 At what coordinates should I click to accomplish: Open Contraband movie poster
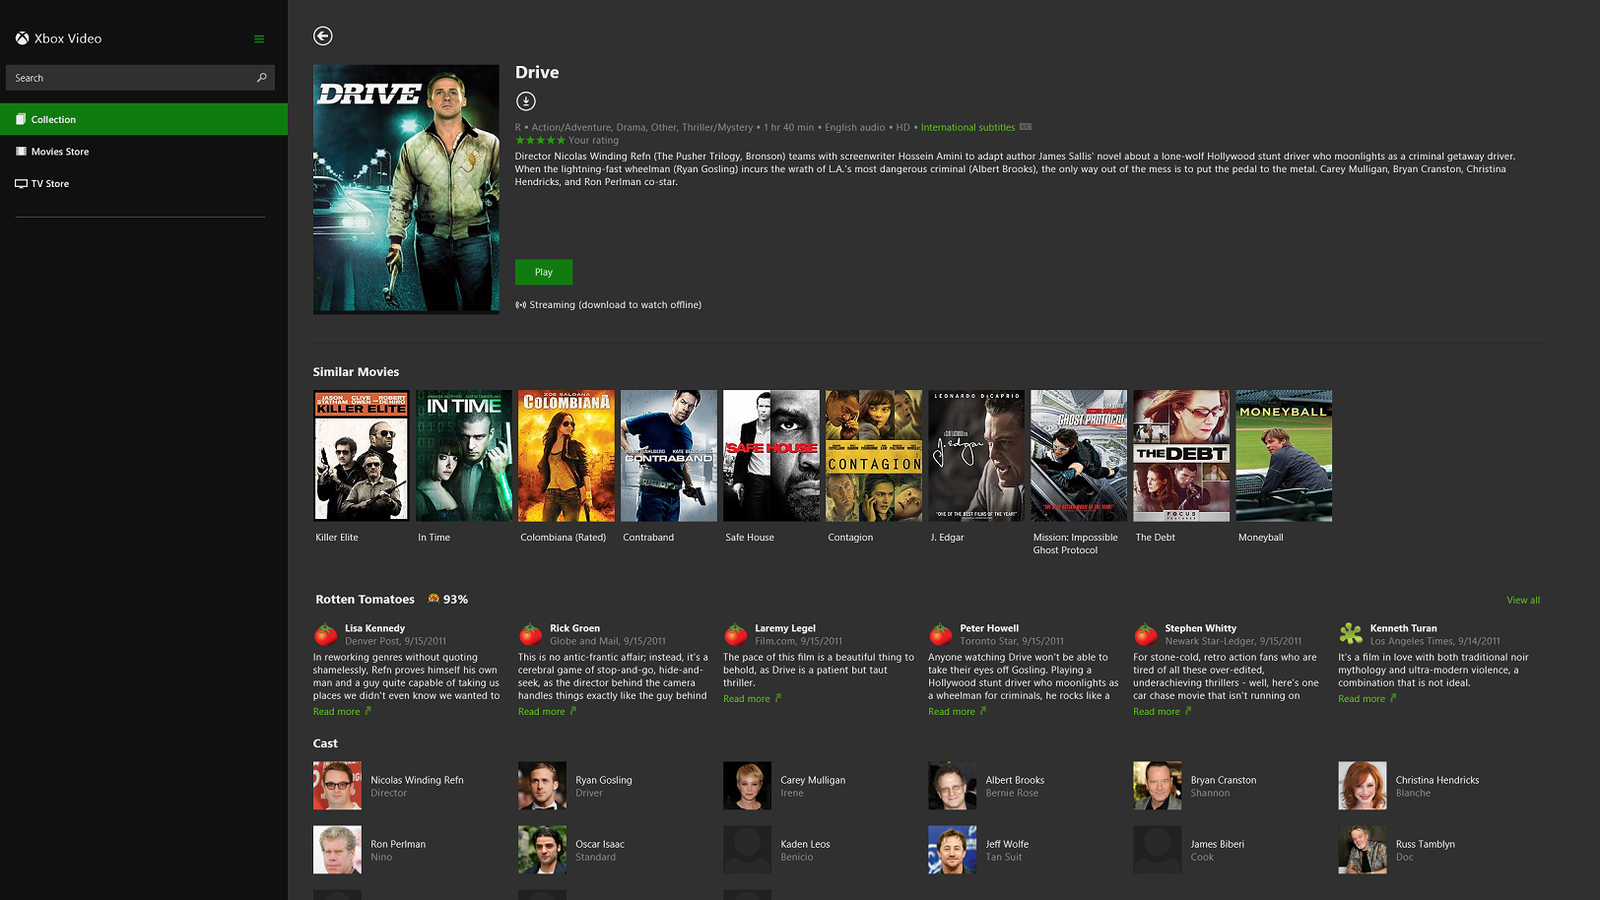tap(669, 456)
